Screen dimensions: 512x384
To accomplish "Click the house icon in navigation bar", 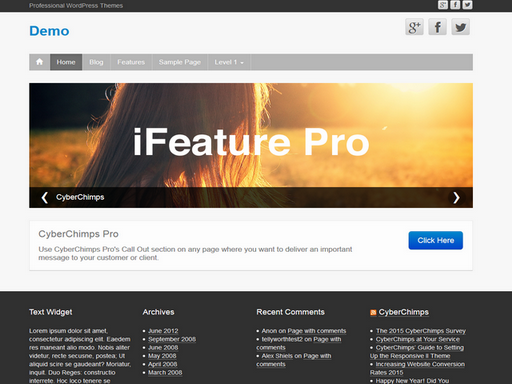I will click(x=39, y=62).
